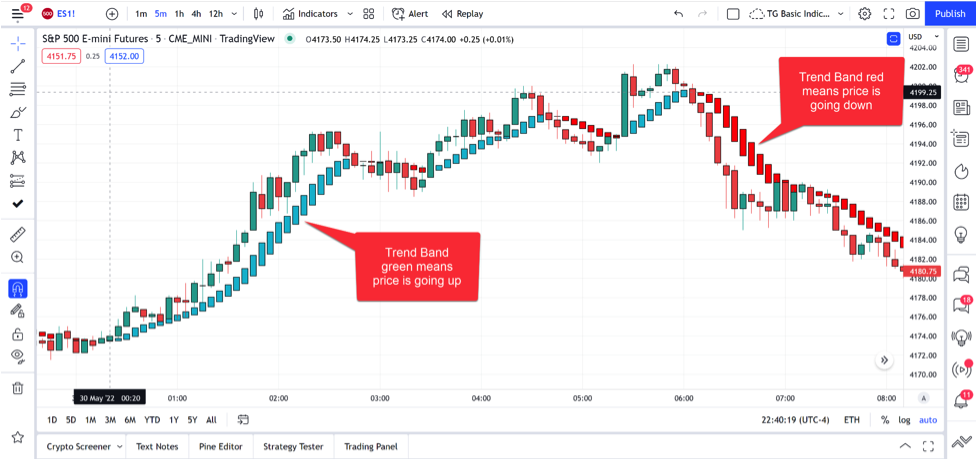The image size is (977, 460).
Task: Select the Brush drawing tool
Action: tap(18, 111)
